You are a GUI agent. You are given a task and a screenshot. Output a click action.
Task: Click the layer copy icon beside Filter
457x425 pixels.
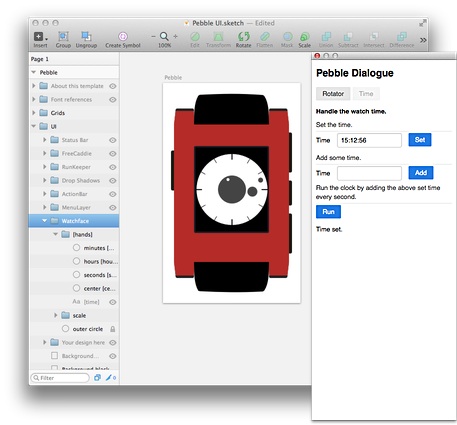coord(97,378)
